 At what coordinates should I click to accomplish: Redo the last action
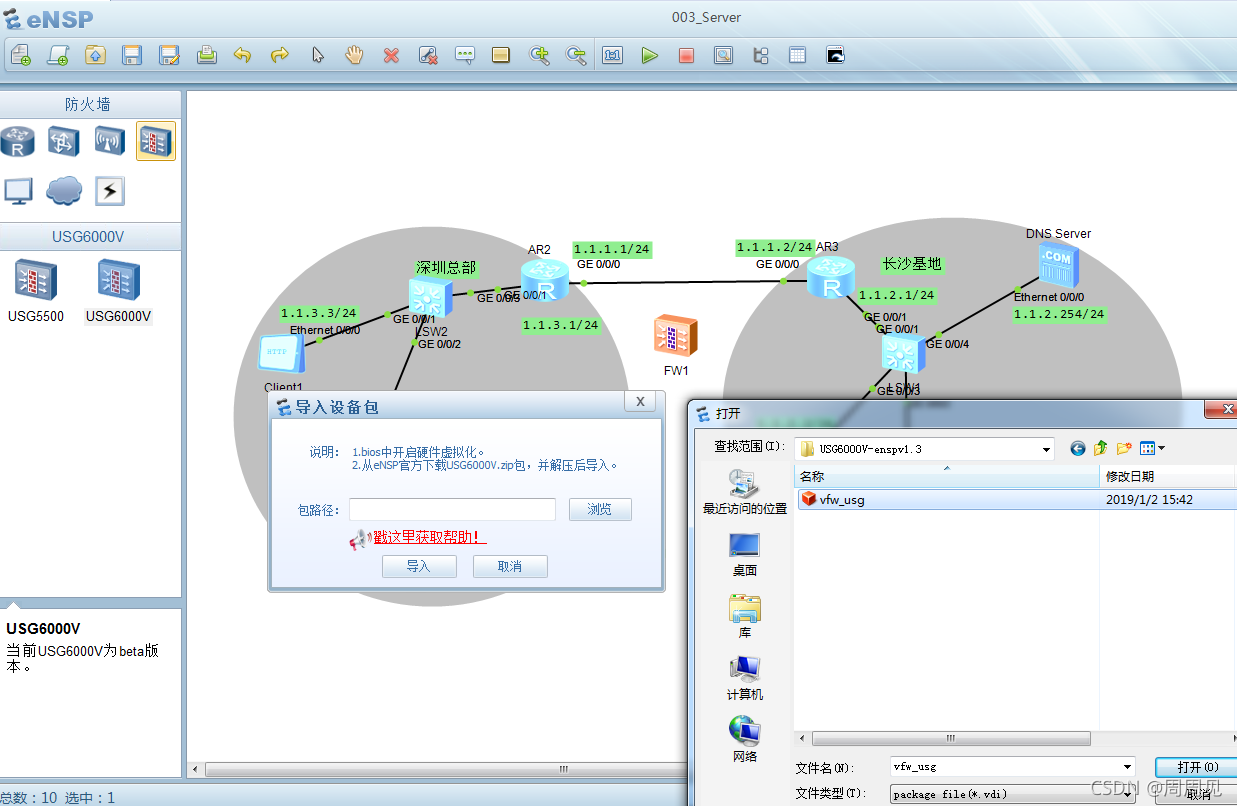pyautogui.click(x=280, y=56)
